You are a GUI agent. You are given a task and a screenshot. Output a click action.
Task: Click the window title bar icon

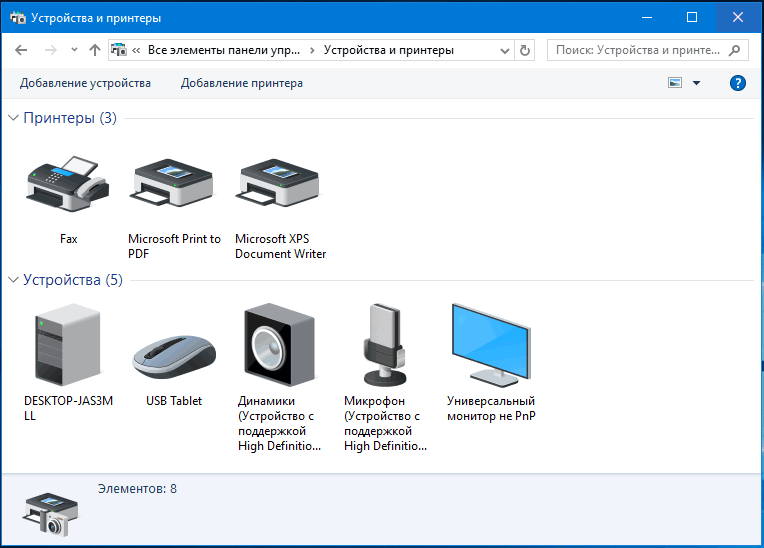coord(18,18)
